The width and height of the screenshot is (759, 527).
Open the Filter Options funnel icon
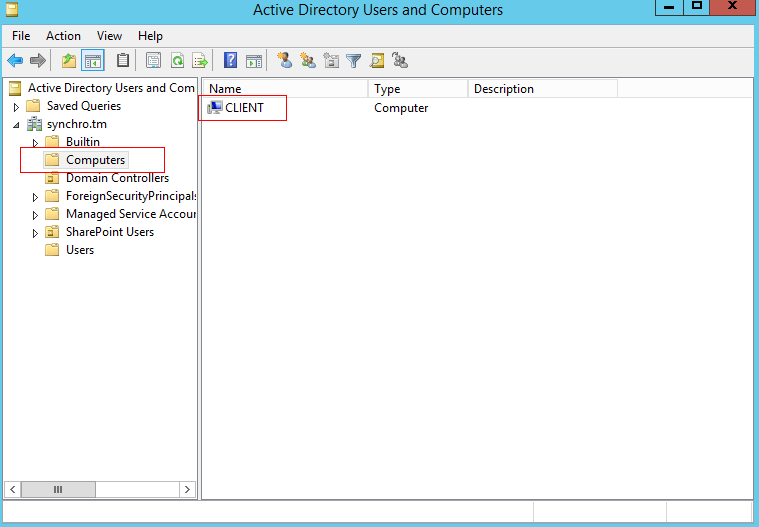coord(354,61)
